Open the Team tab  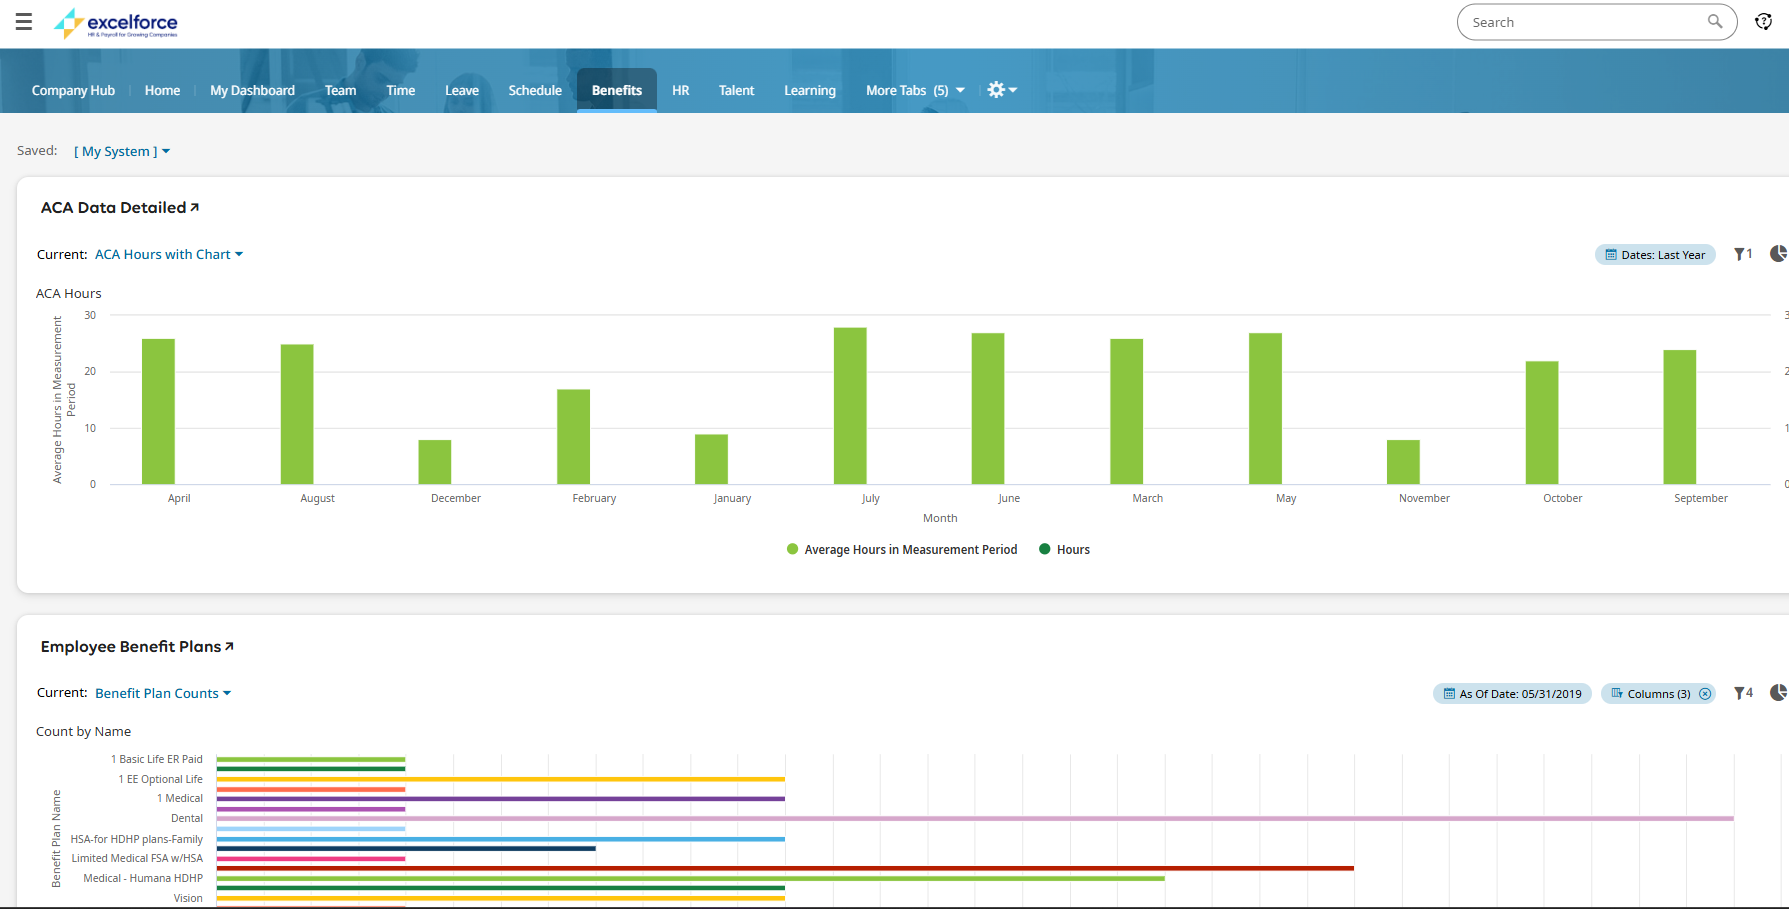(340, 90)
